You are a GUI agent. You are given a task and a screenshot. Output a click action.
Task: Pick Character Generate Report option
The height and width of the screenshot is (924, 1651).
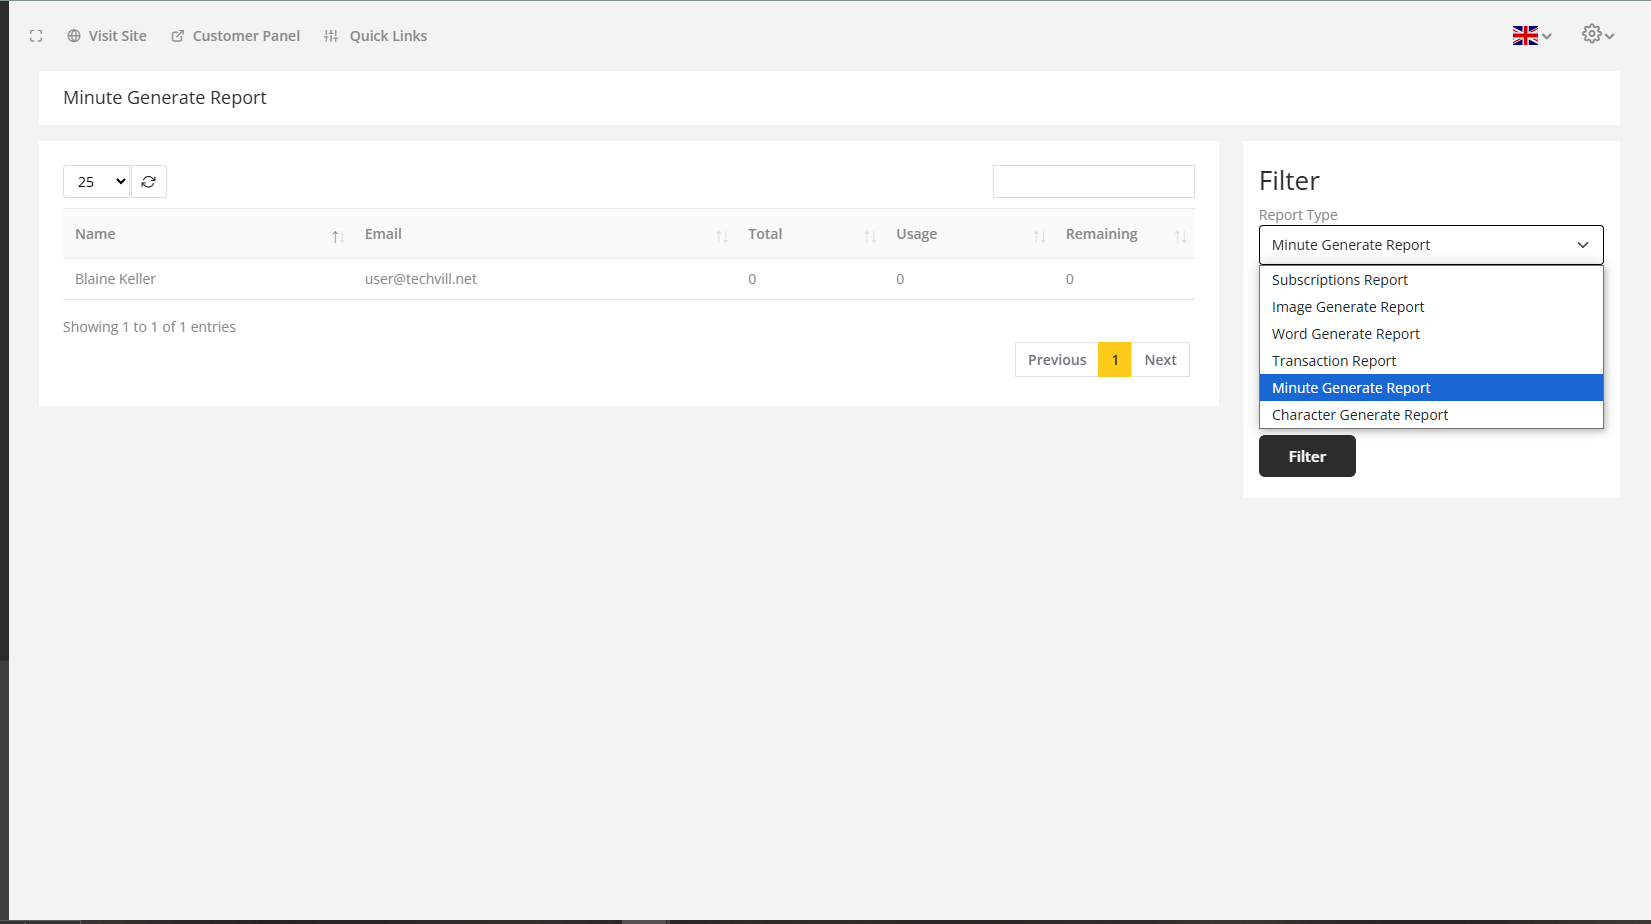click(1360, 415)
